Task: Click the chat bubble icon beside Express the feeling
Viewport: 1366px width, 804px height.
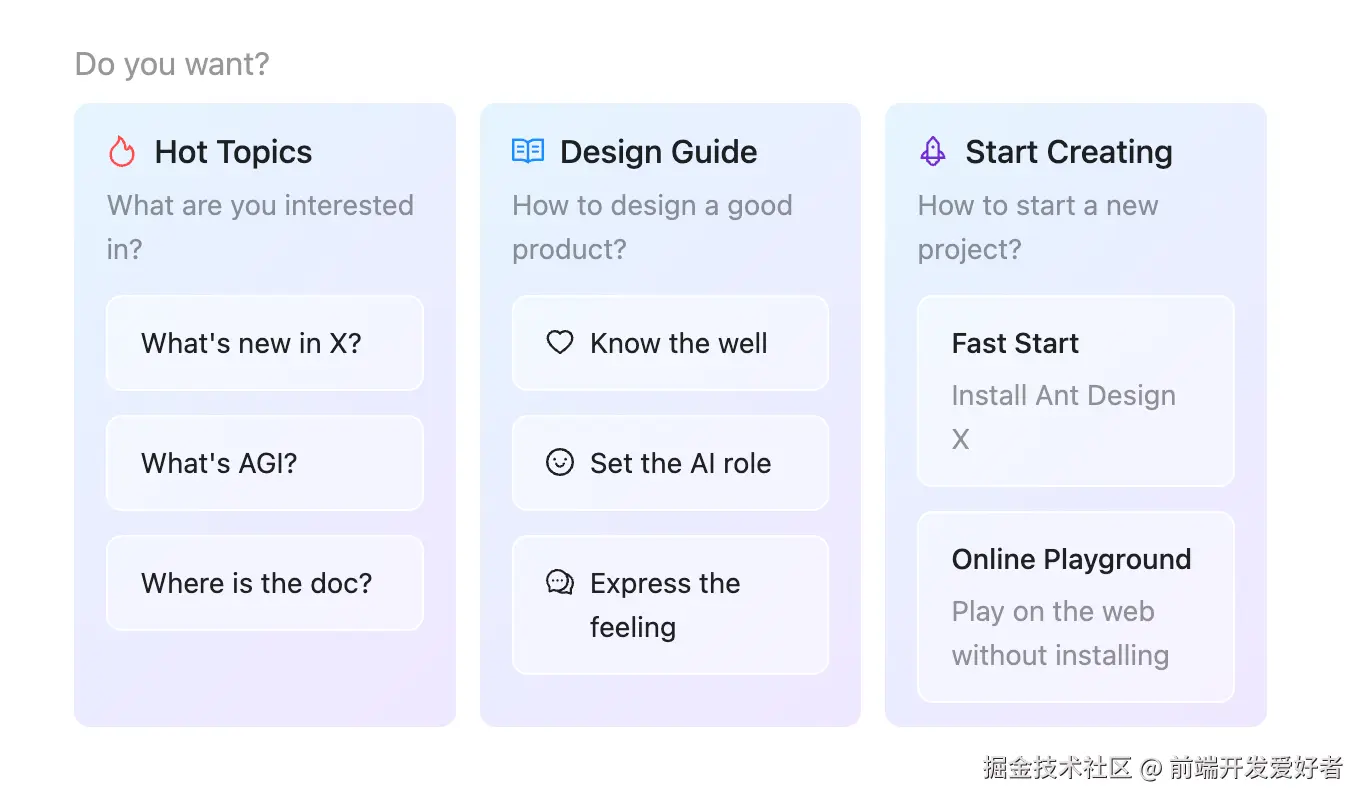Action: pyautogui.click(x=560, y=582)
